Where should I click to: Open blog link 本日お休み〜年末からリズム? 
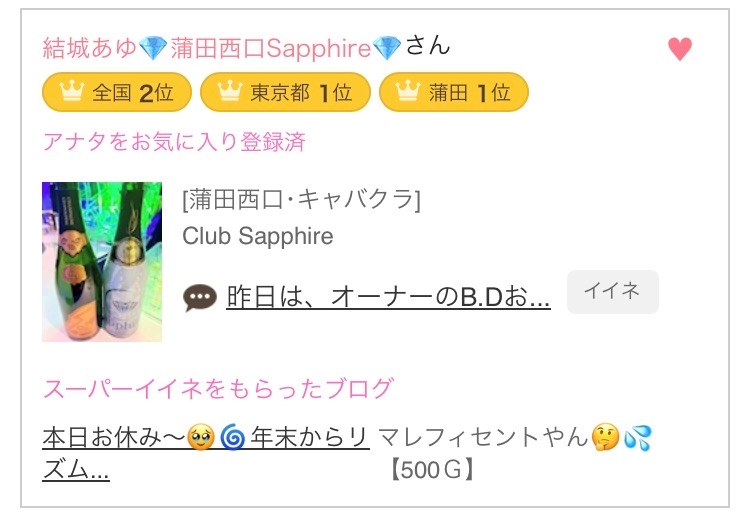pos(206,453)
